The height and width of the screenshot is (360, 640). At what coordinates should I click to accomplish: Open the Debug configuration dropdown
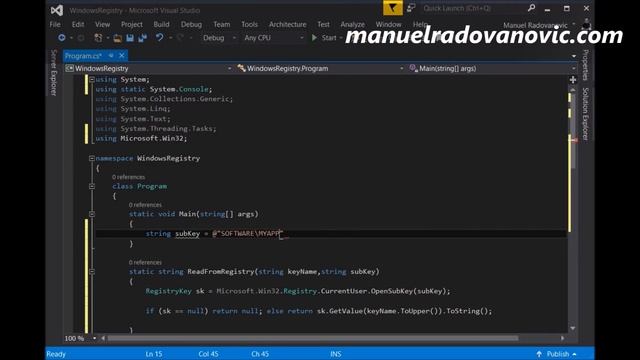pyautogui.click(x=219, y=38)
